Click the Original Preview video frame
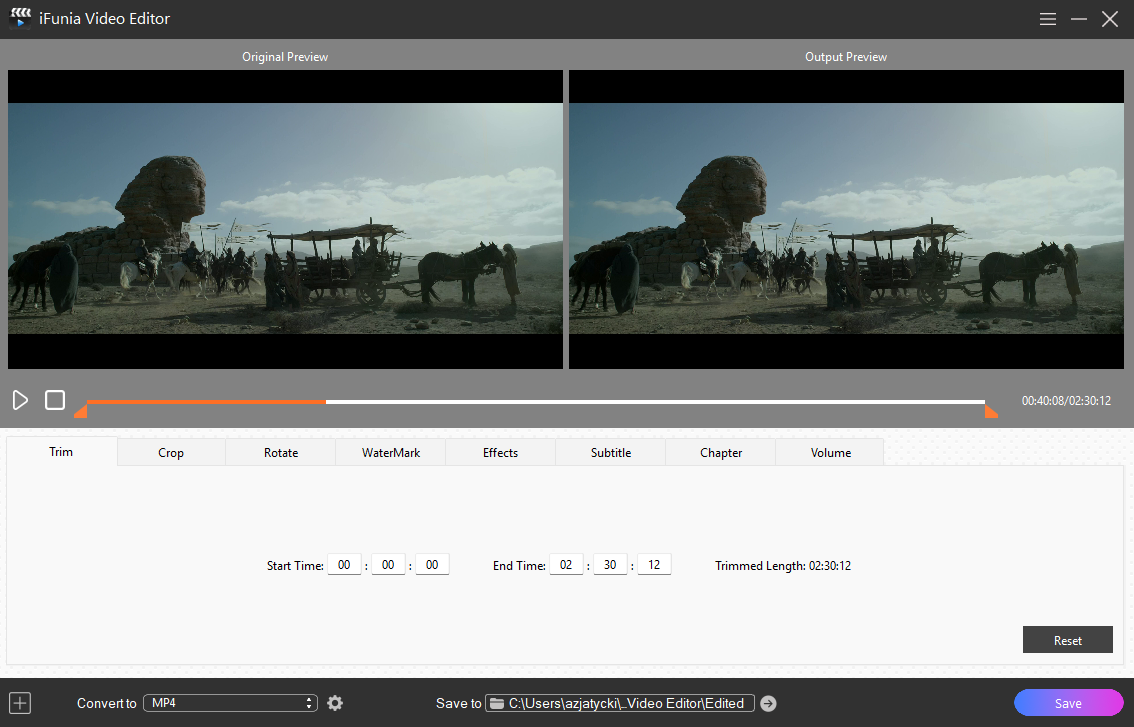 (285, 219)
